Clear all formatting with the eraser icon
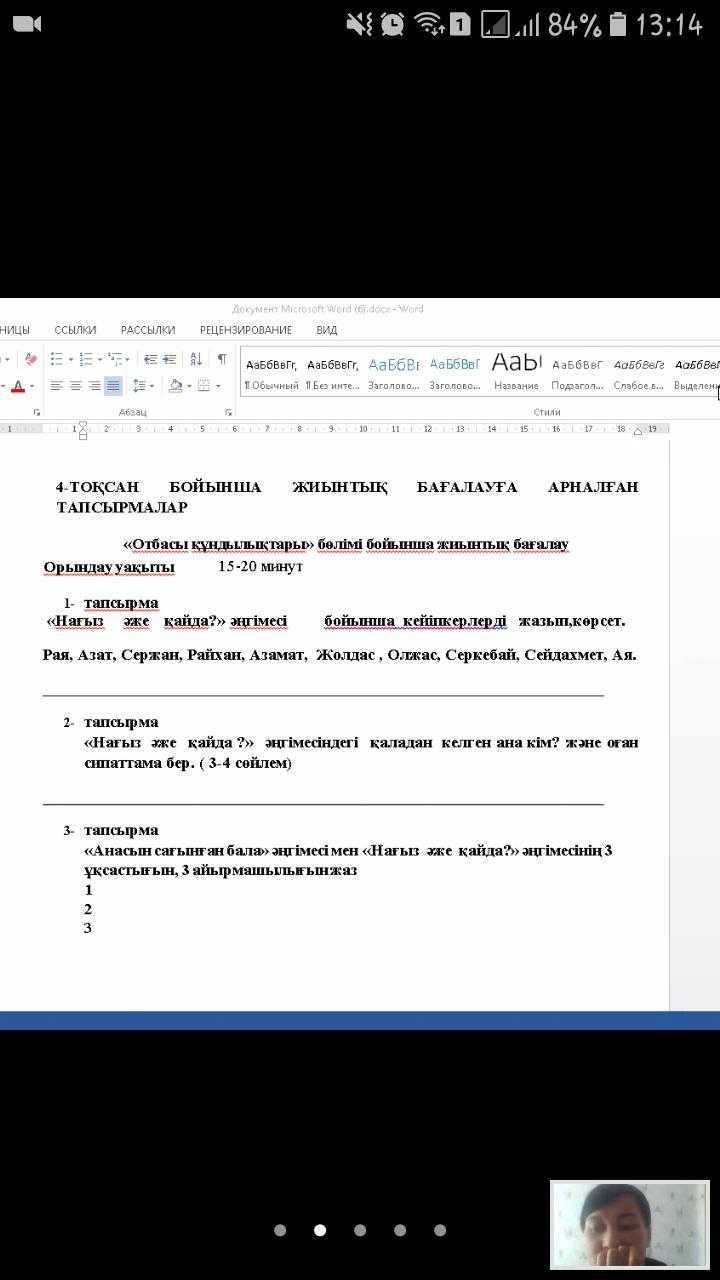720x1280 pixels. (30, 359)
